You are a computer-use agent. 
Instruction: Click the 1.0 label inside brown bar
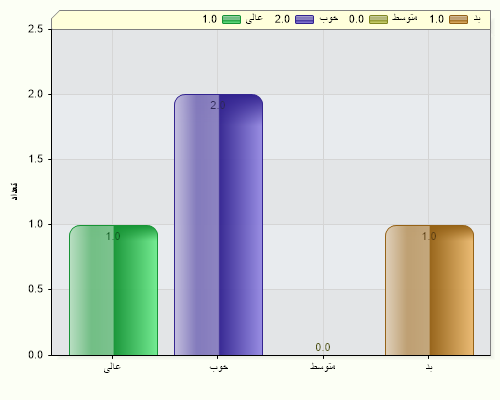click(429, 236)
